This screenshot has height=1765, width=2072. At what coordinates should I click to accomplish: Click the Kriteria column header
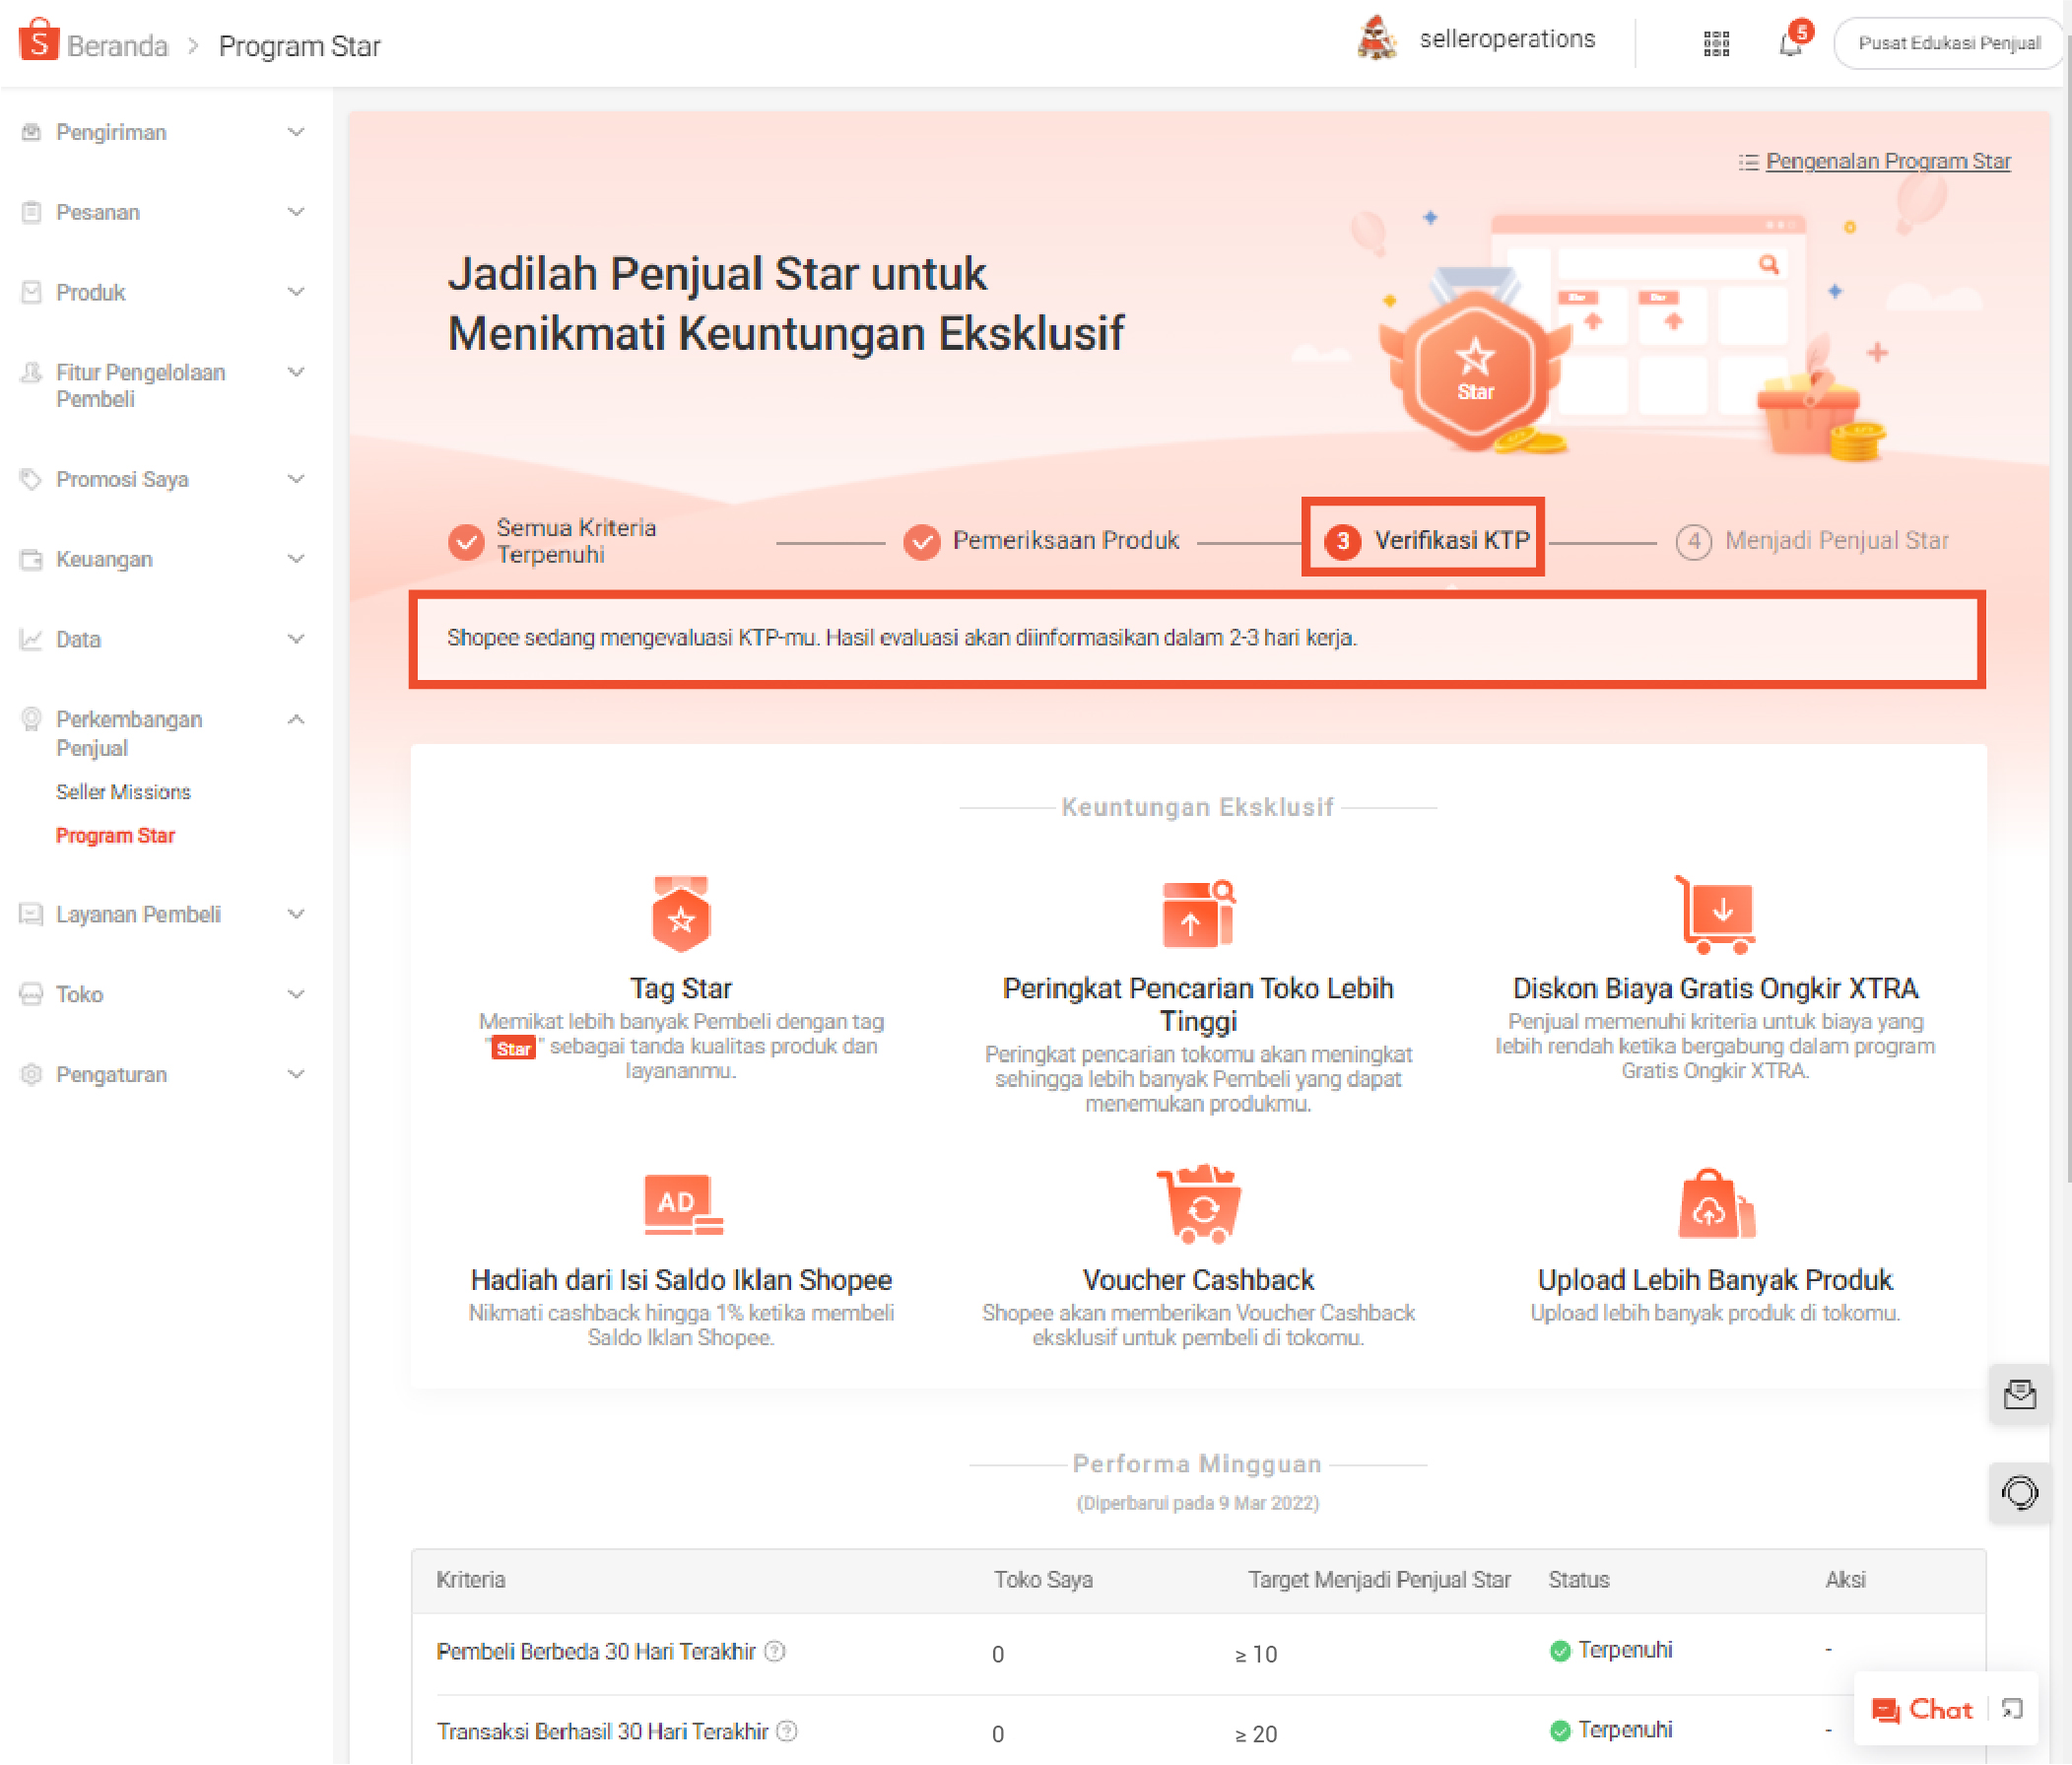click(471, 1579)
